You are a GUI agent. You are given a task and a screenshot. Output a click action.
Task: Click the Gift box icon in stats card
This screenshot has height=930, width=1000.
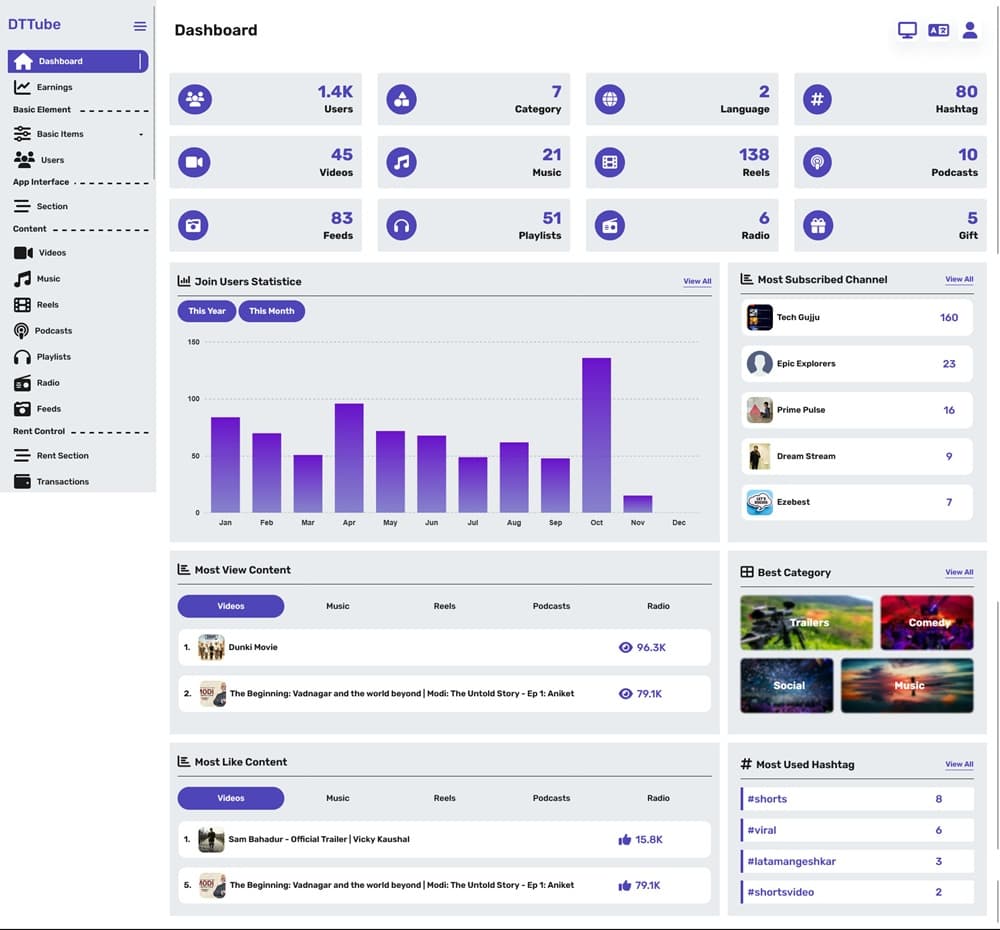817,226
